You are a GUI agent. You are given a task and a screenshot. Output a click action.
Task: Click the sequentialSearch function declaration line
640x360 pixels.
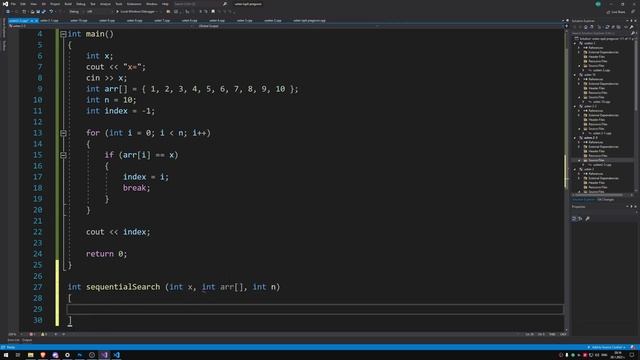click(174, 287)
